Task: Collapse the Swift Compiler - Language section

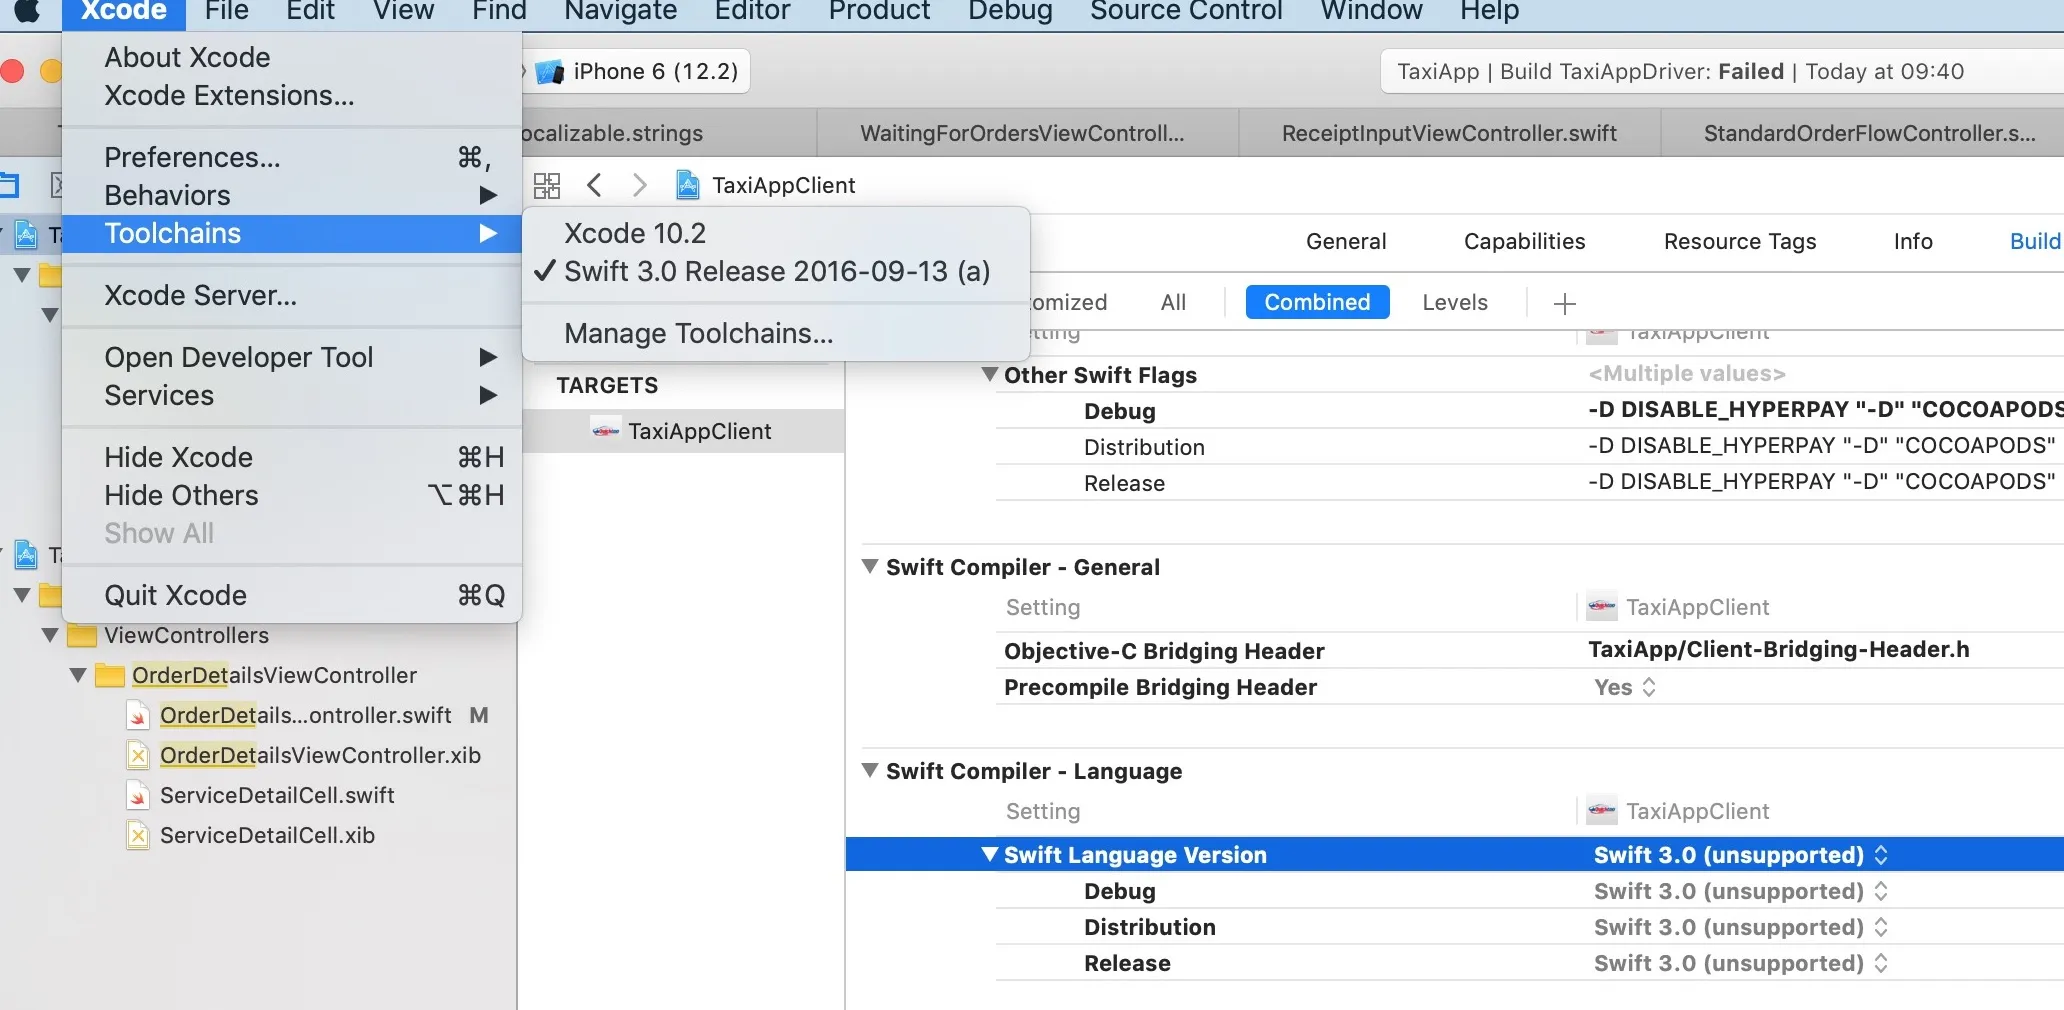Action: point(871,771)
